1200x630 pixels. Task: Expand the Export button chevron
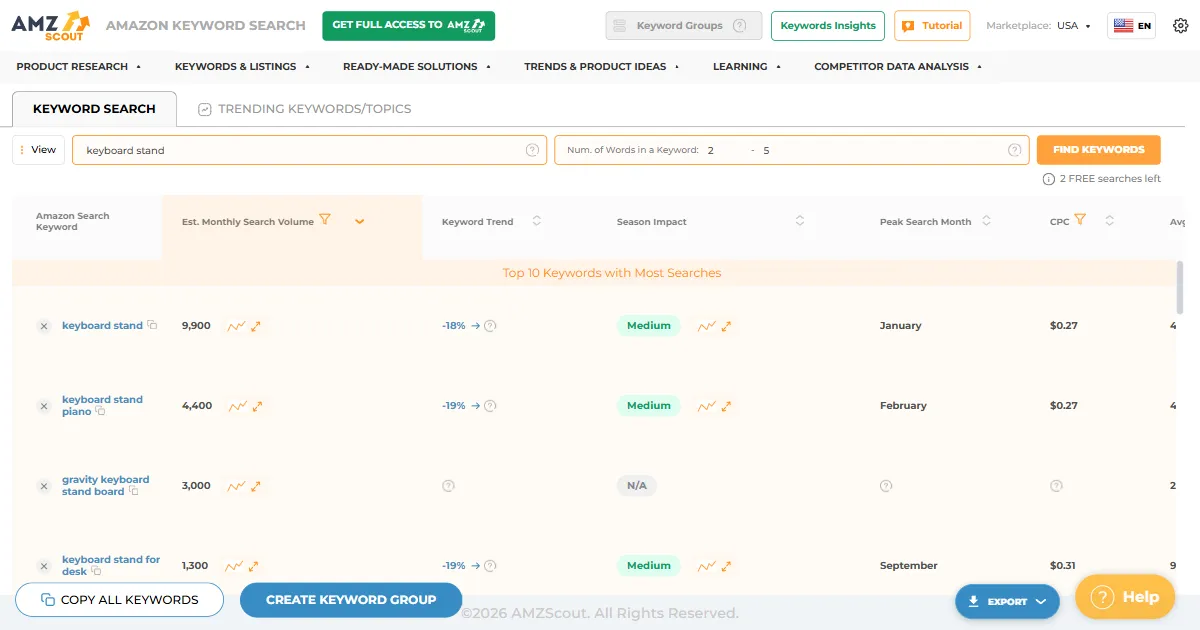click(1041, 602)
